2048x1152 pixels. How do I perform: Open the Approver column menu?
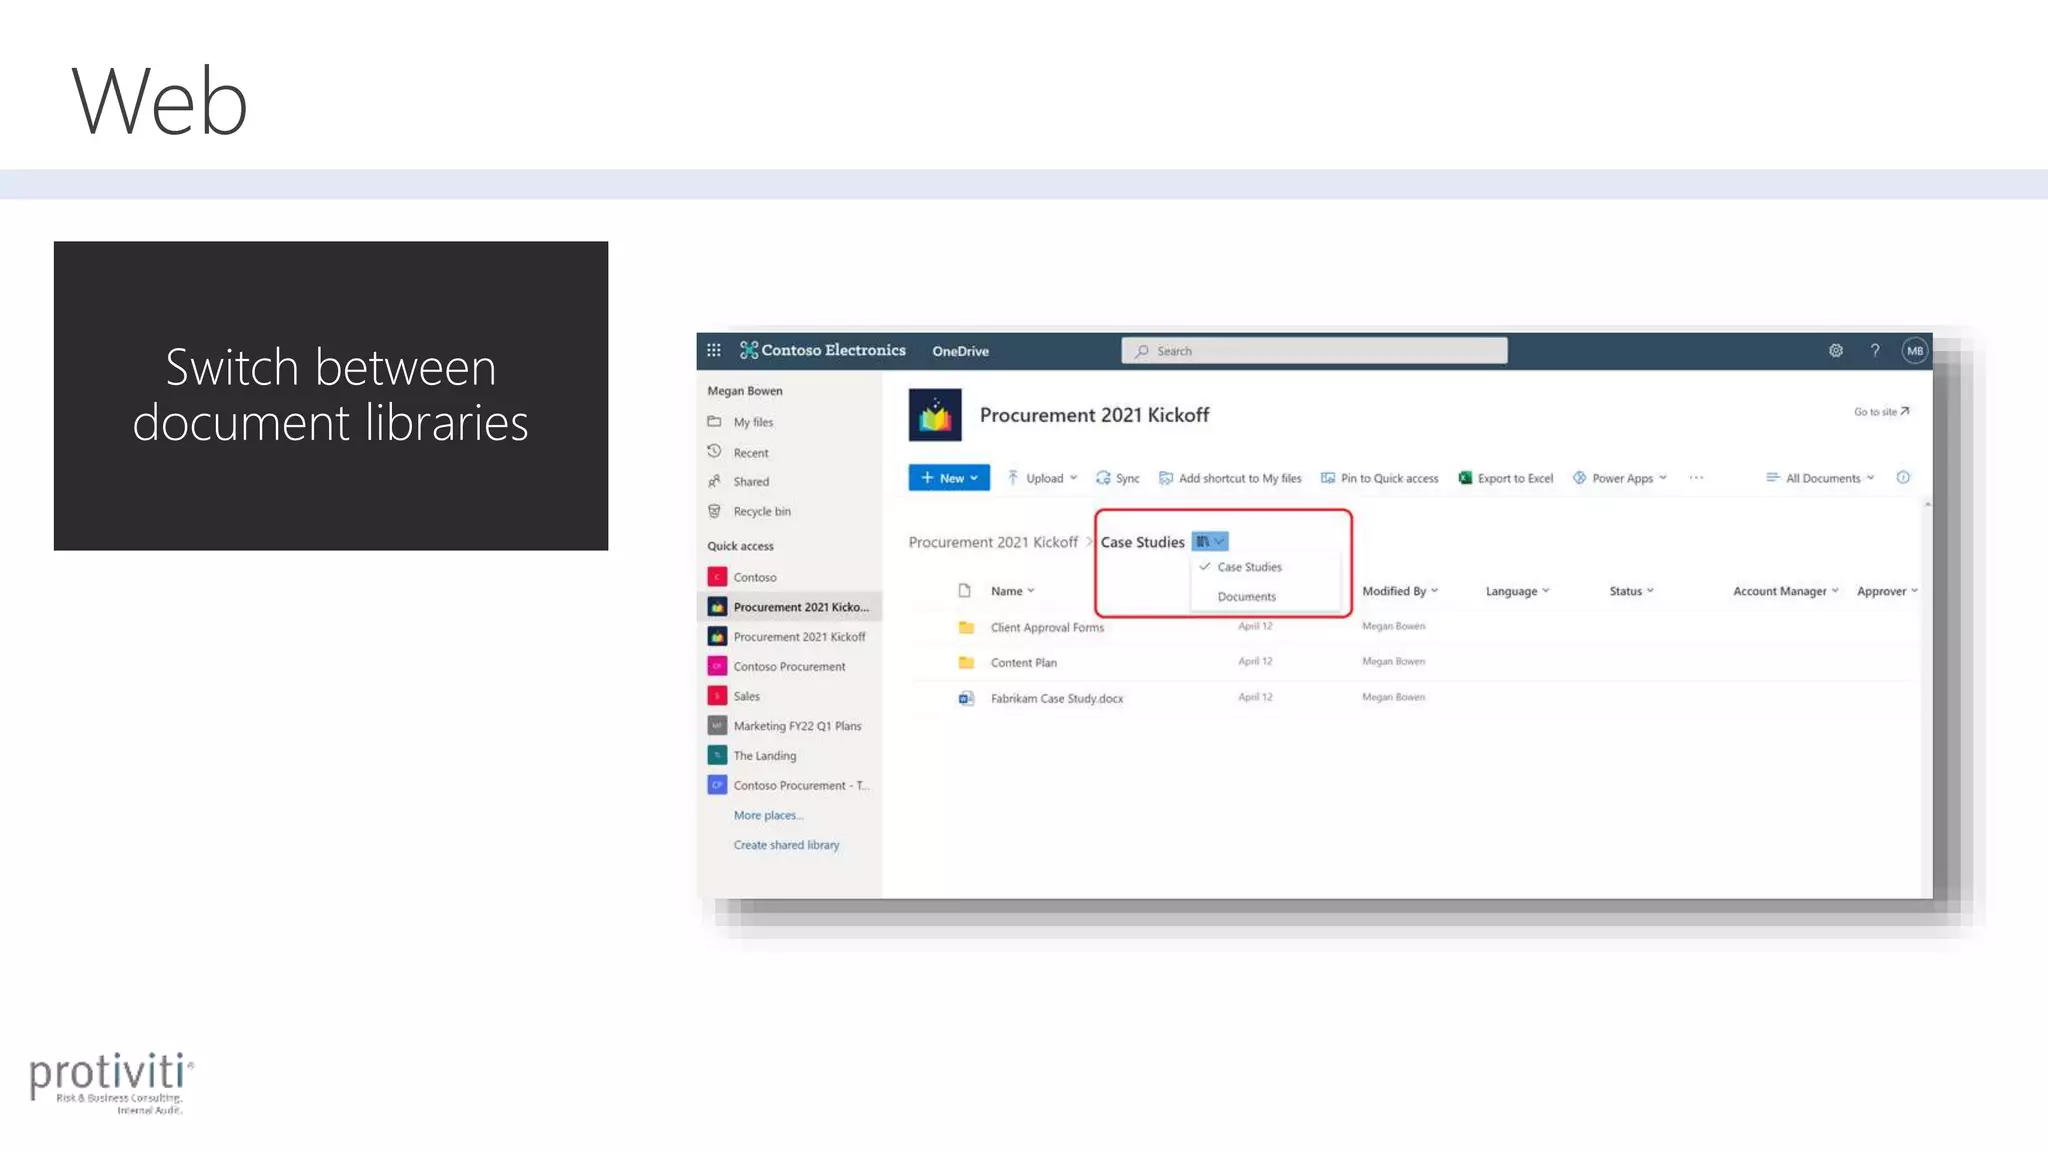pyautogui.click(x=1887, y=591)
